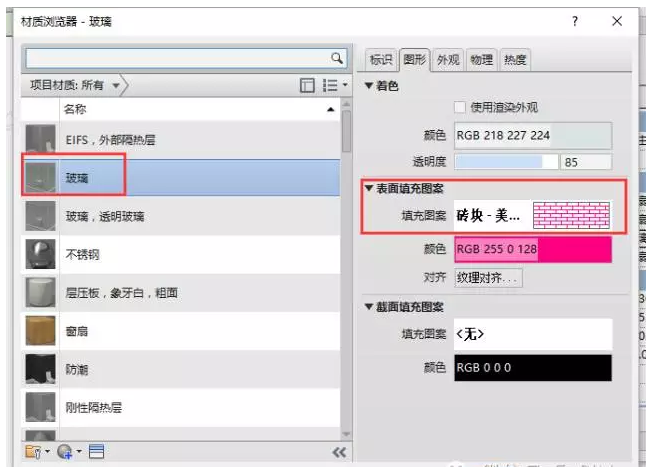Enable the 使用渲染外观 checkbox
The width and height of the screenshot is (658, 467).
pos(461,107)
